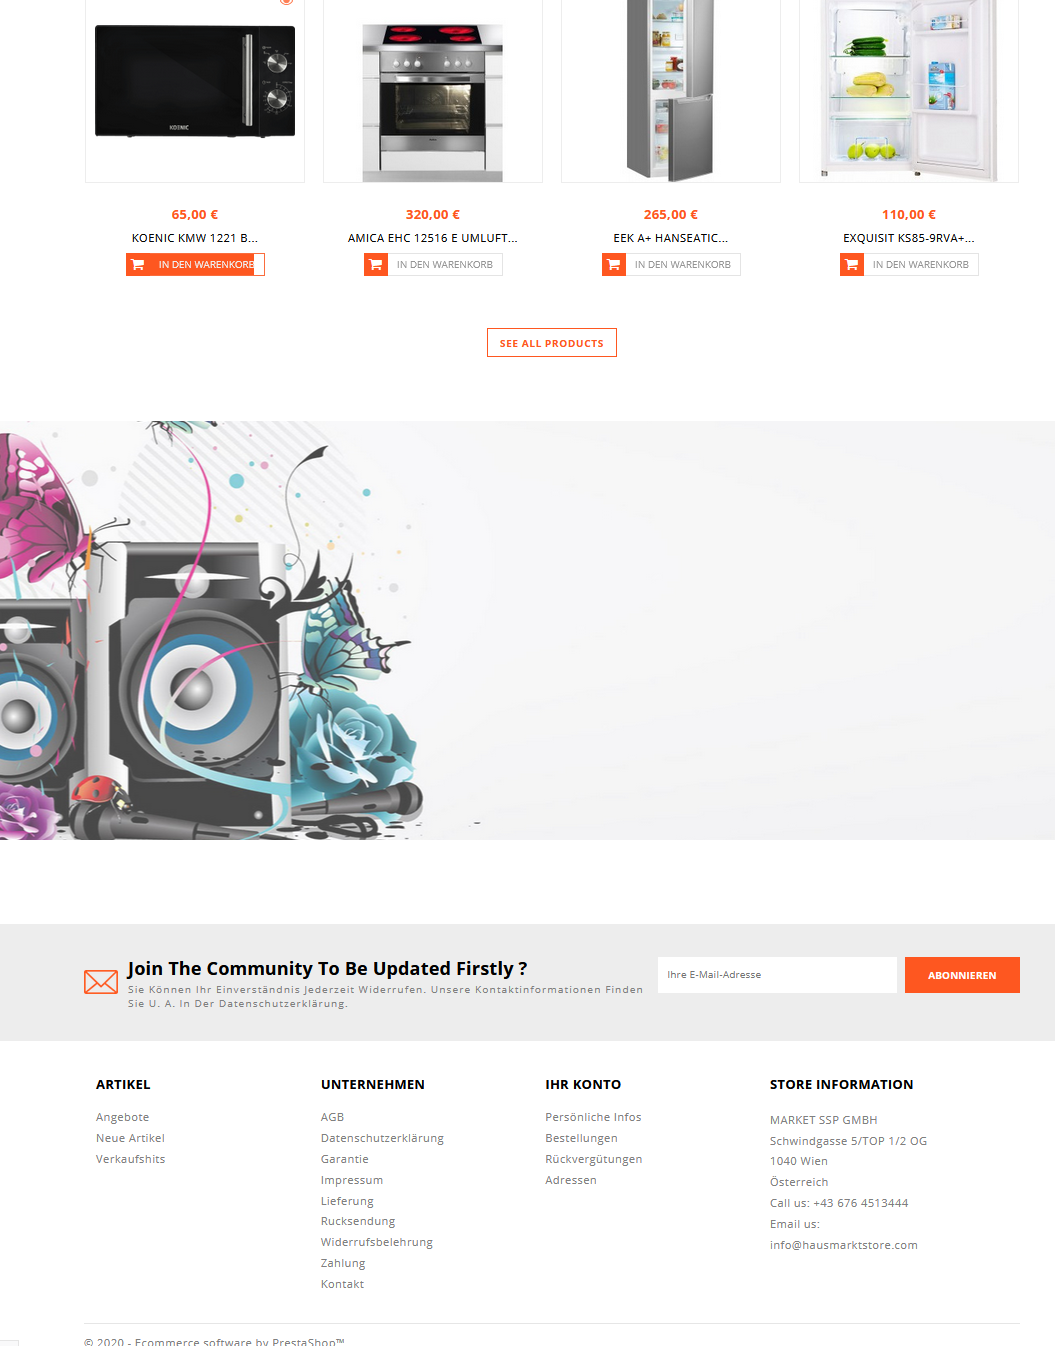The width and height of the screenshot is (1055, 1346).
Task: Click cart icon for Amica EHC oven
Action: coord(376,265)
